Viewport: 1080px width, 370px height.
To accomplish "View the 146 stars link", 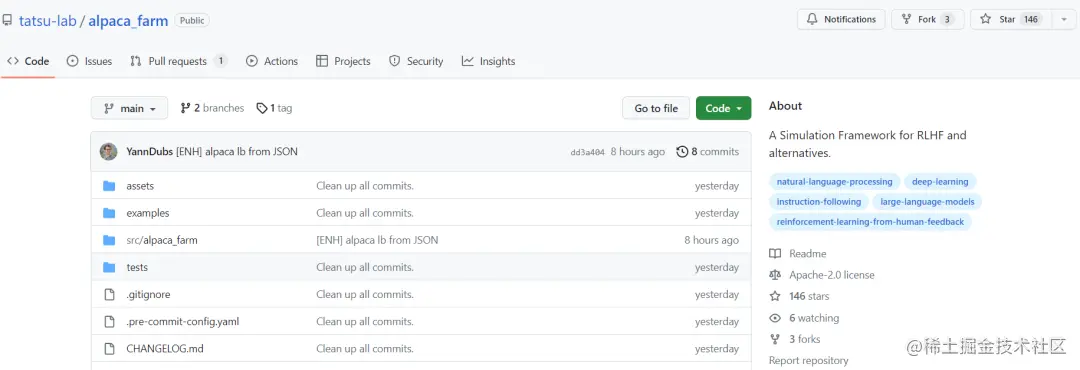I will (809, 296).
